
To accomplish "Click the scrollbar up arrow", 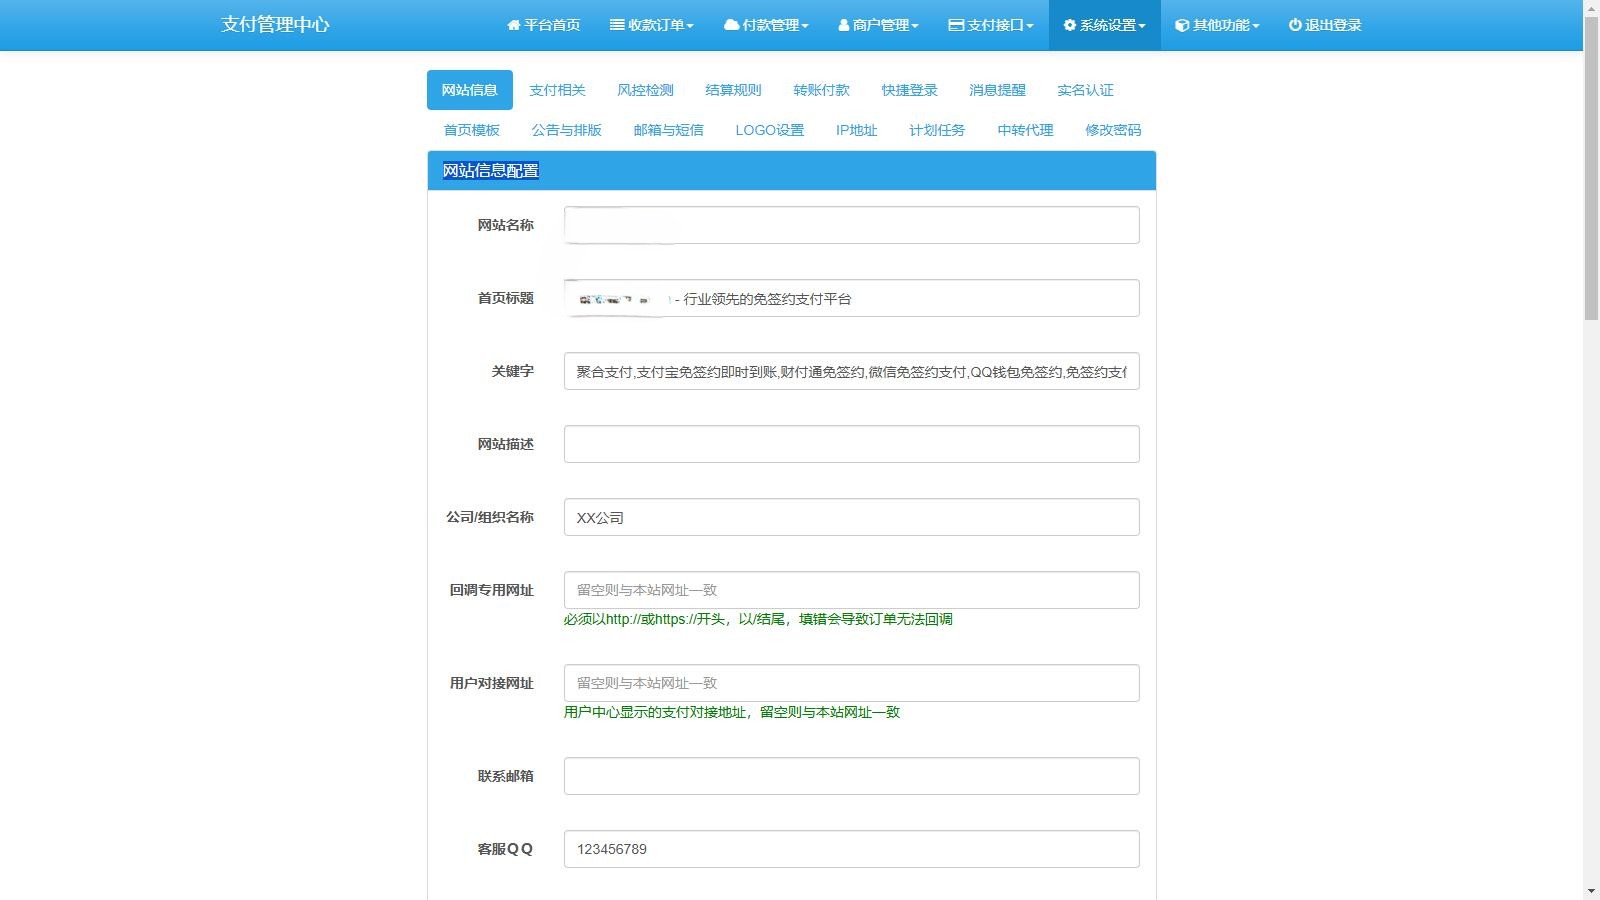I will (x=1591, y=8).
